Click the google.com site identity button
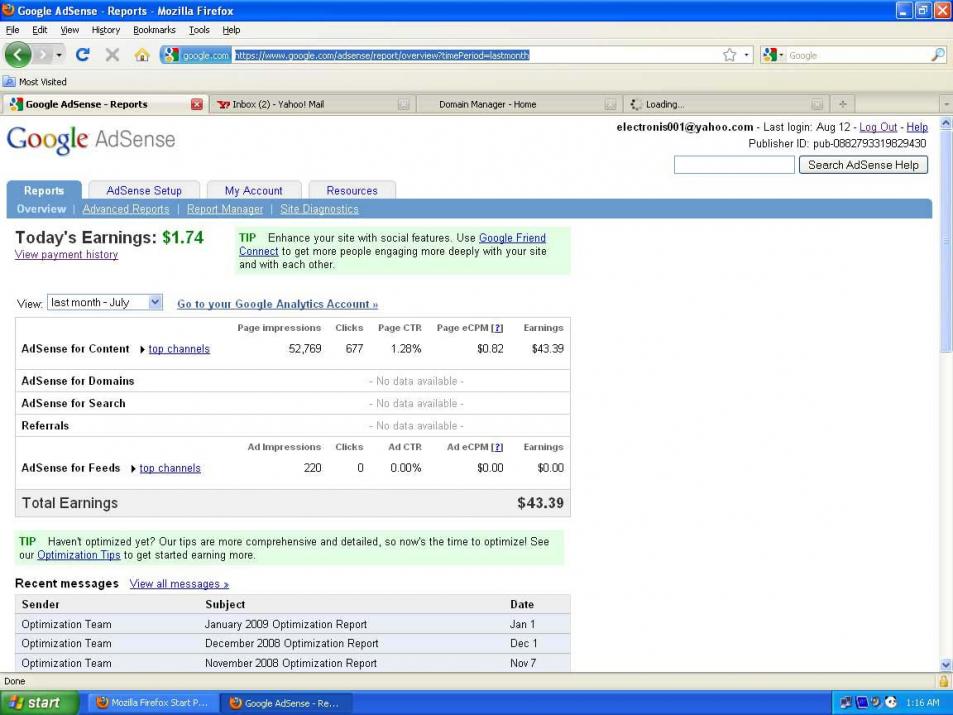Screen dimensions: 953x715 (196, 55)
